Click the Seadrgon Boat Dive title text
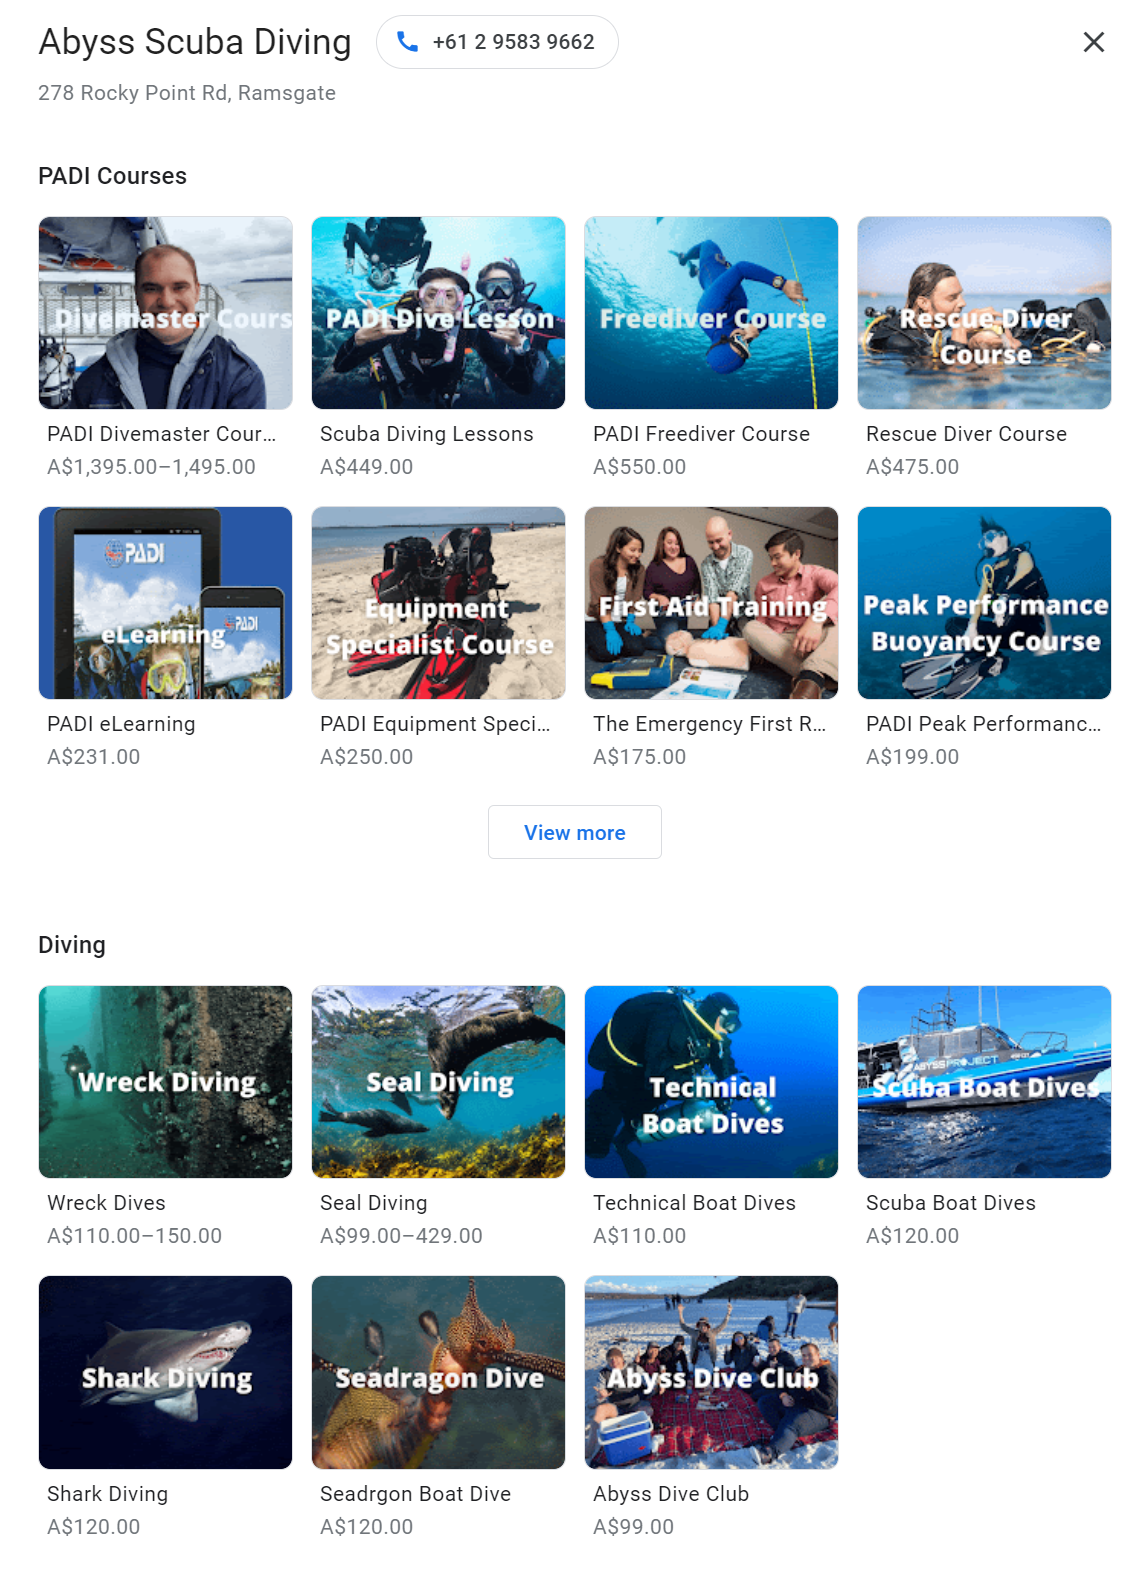This screenshot has width=1128, height=1579. click(415, 1494)
